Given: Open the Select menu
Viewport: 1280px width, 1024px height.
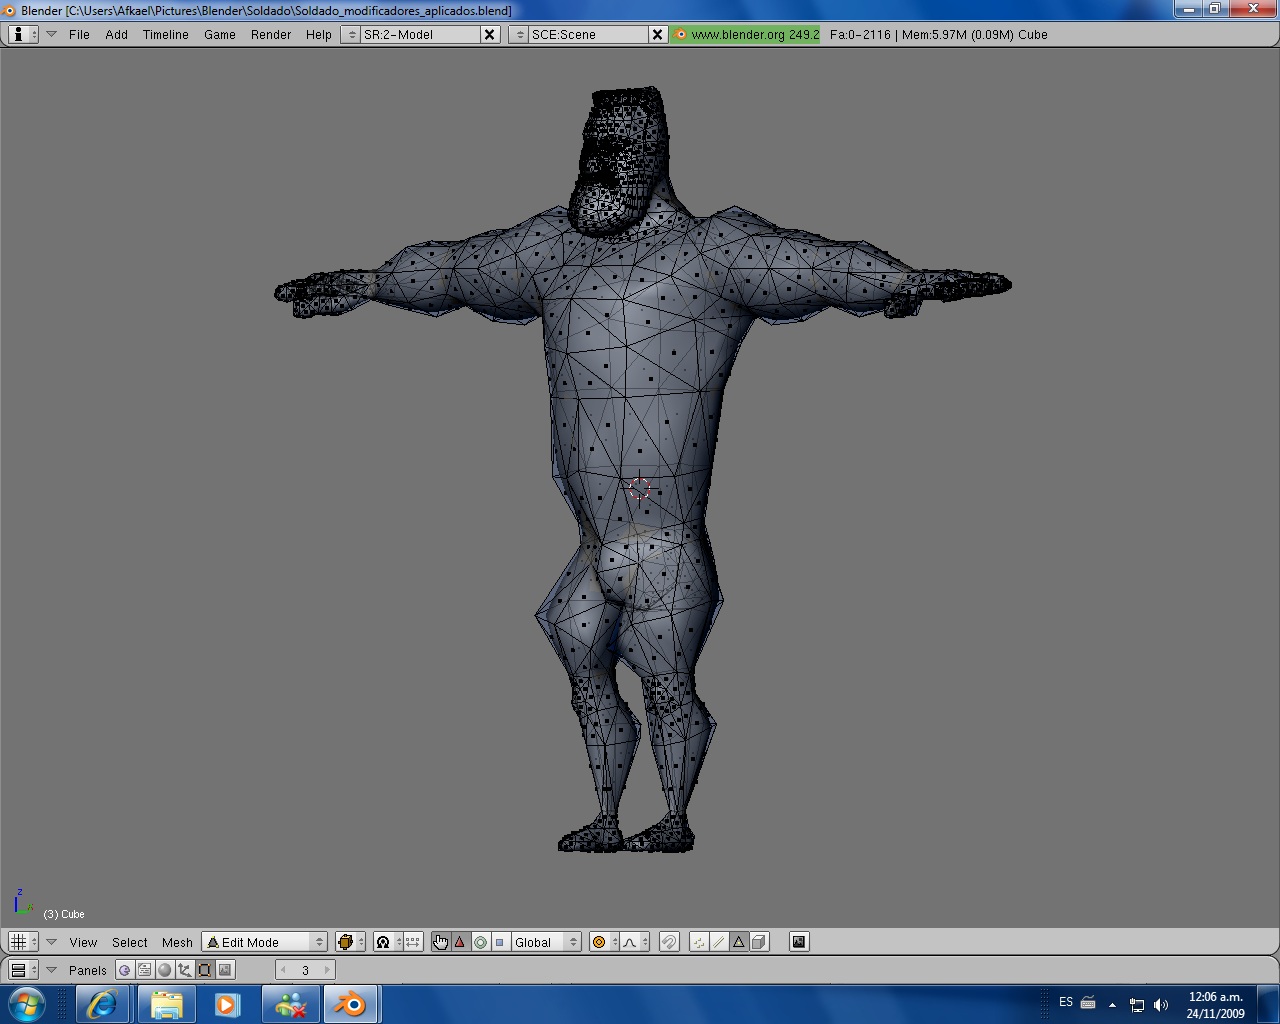Looking at the screenshot, I should 129,942.
